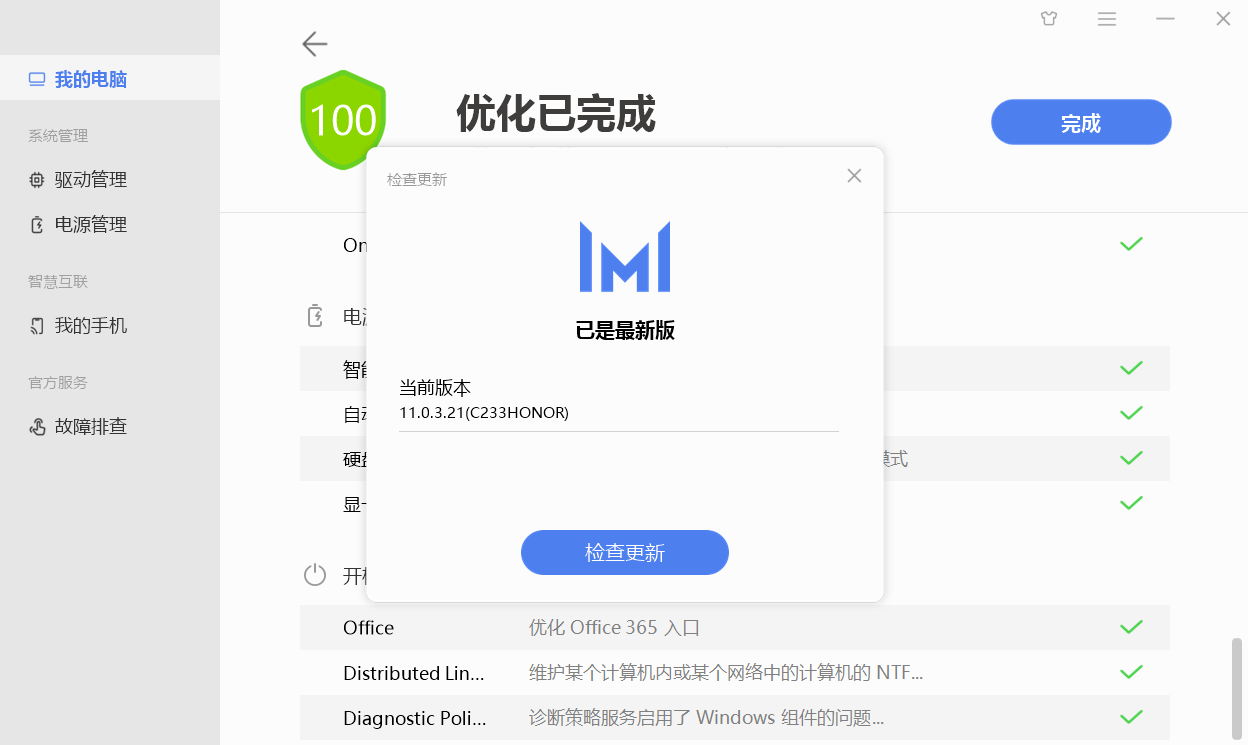Click the 检查更新 dialog title text
The width and height of the screenshot is (1248, 745).
tap(417, 180)
